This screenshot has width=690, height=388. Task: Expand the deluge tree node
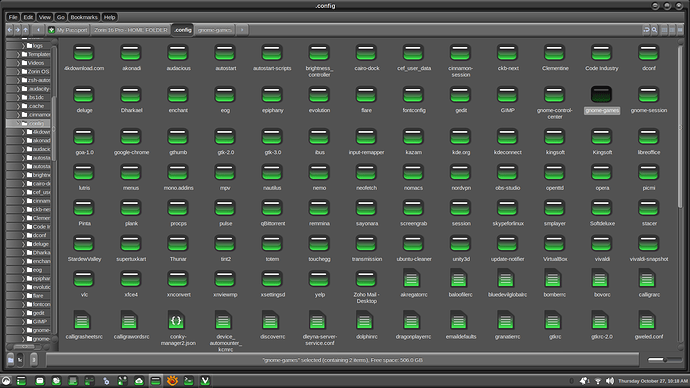23,244
